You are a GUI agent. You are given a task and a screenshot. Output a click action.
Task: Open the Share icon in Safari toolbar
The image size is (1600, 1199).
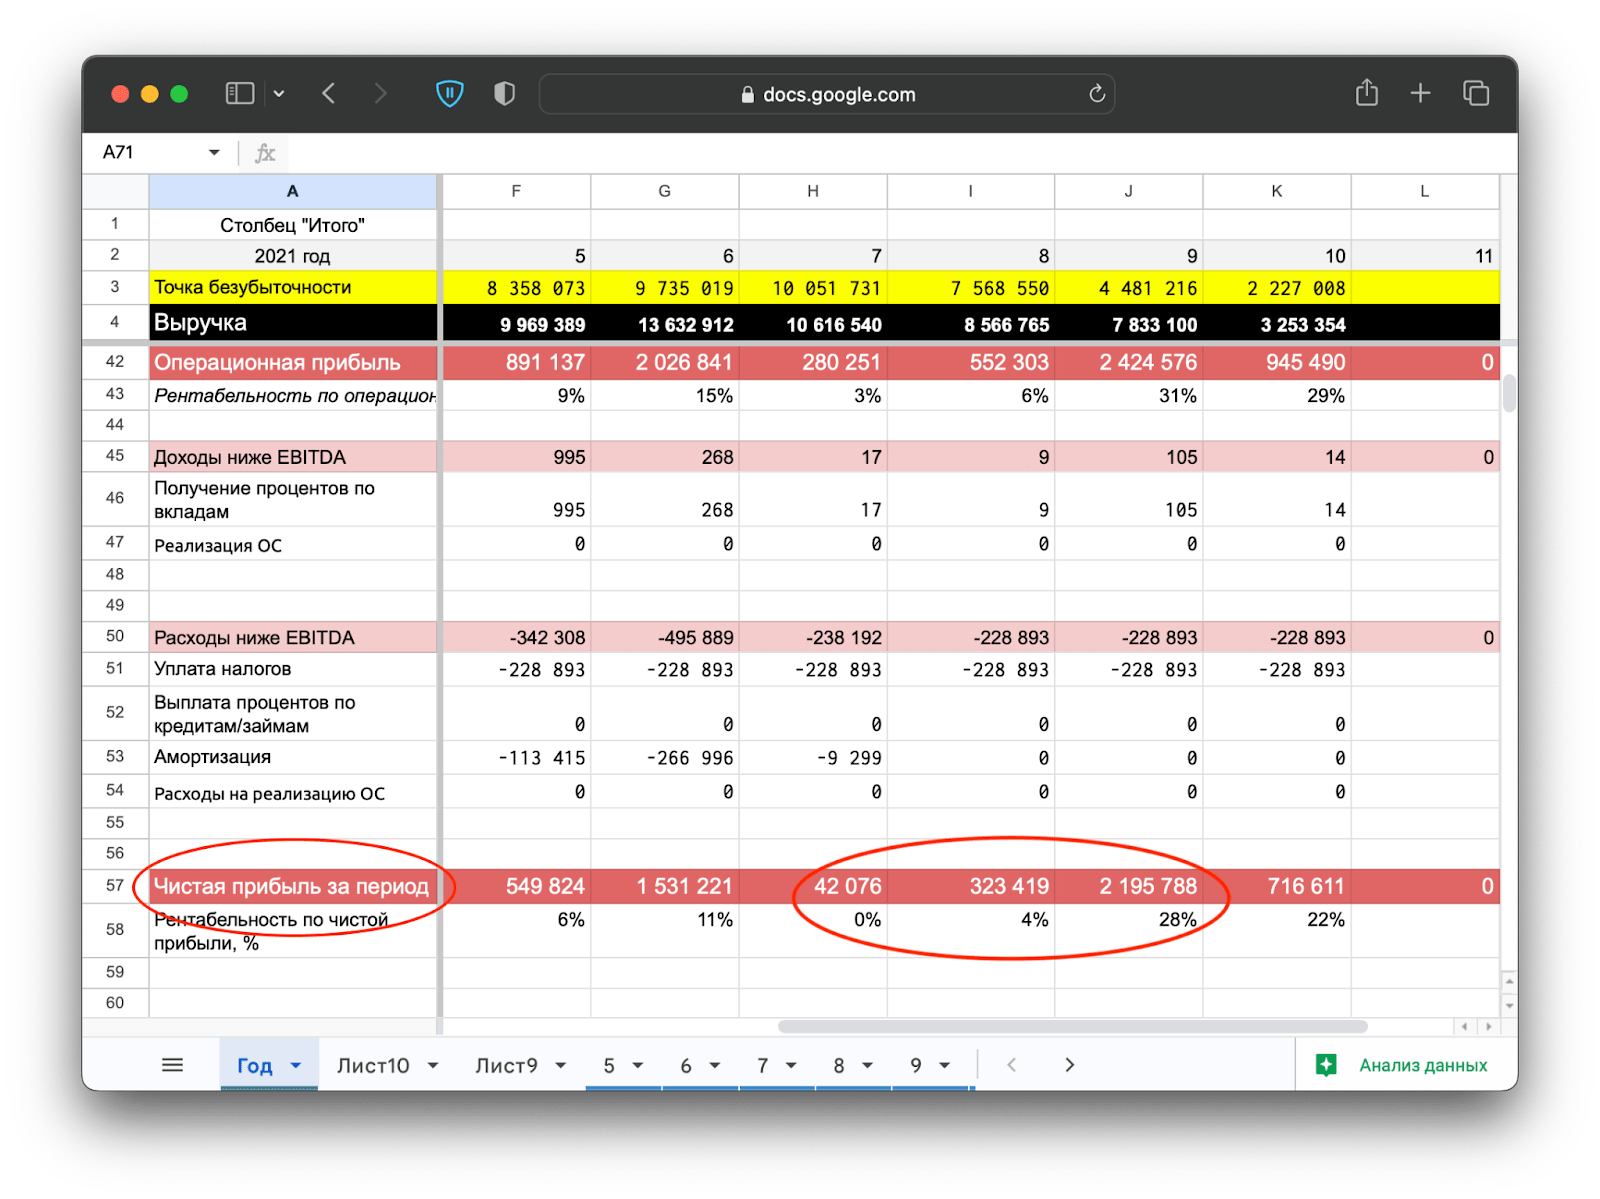point(1366,94)
